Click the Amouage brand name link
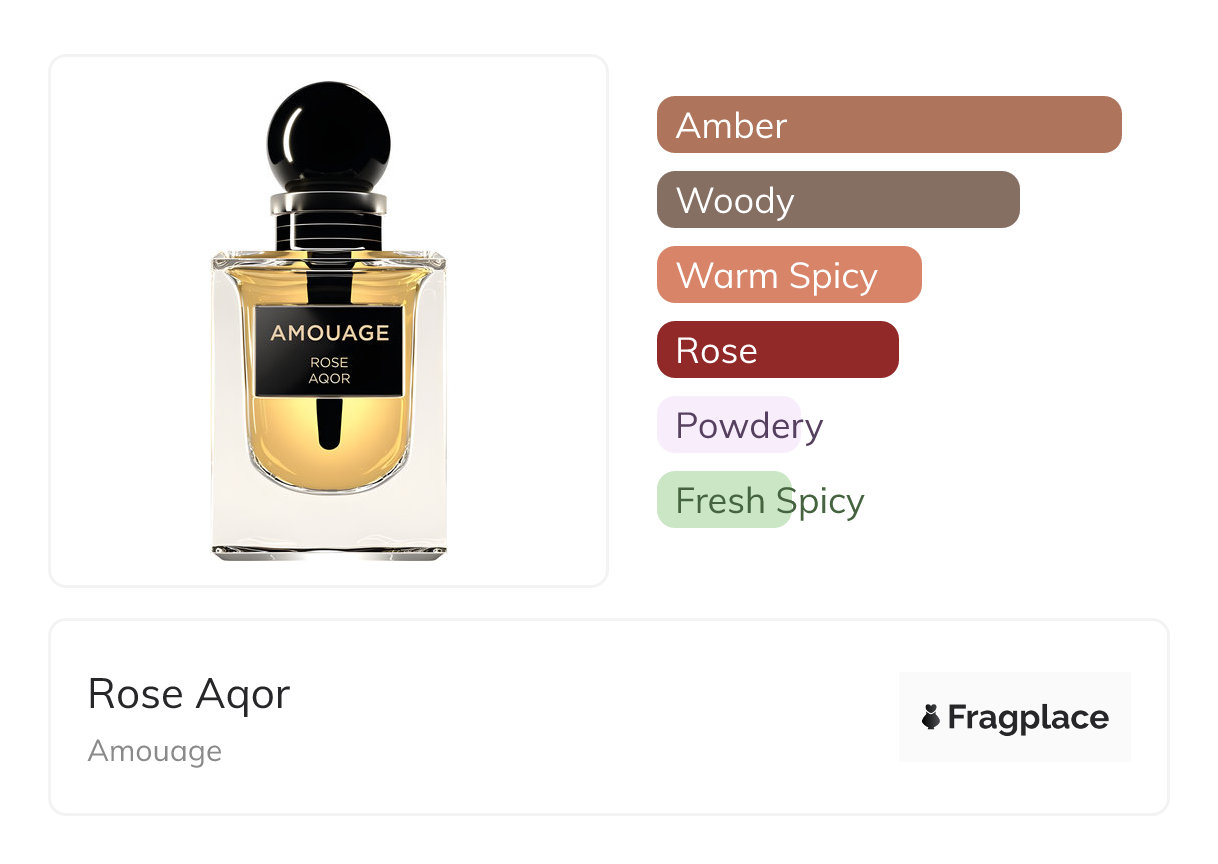Image resolution: width=1218 pixels, height=864 pixels. tap(155, 751)
